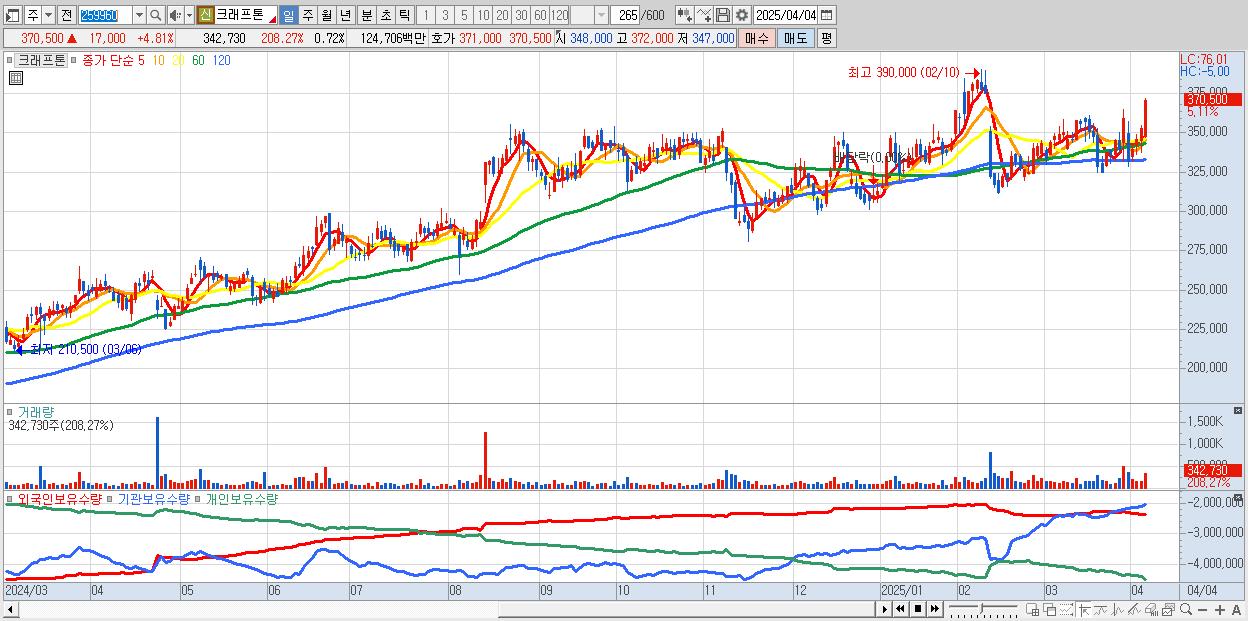The height and width of the screenshot is (621, 1248).
Task: Click the 매수 buy button
Action: point(757,38)
